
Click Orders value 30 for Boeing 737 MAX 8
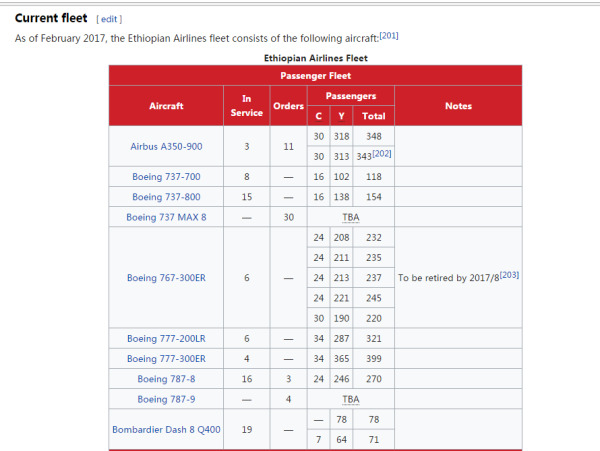(289, 217)
